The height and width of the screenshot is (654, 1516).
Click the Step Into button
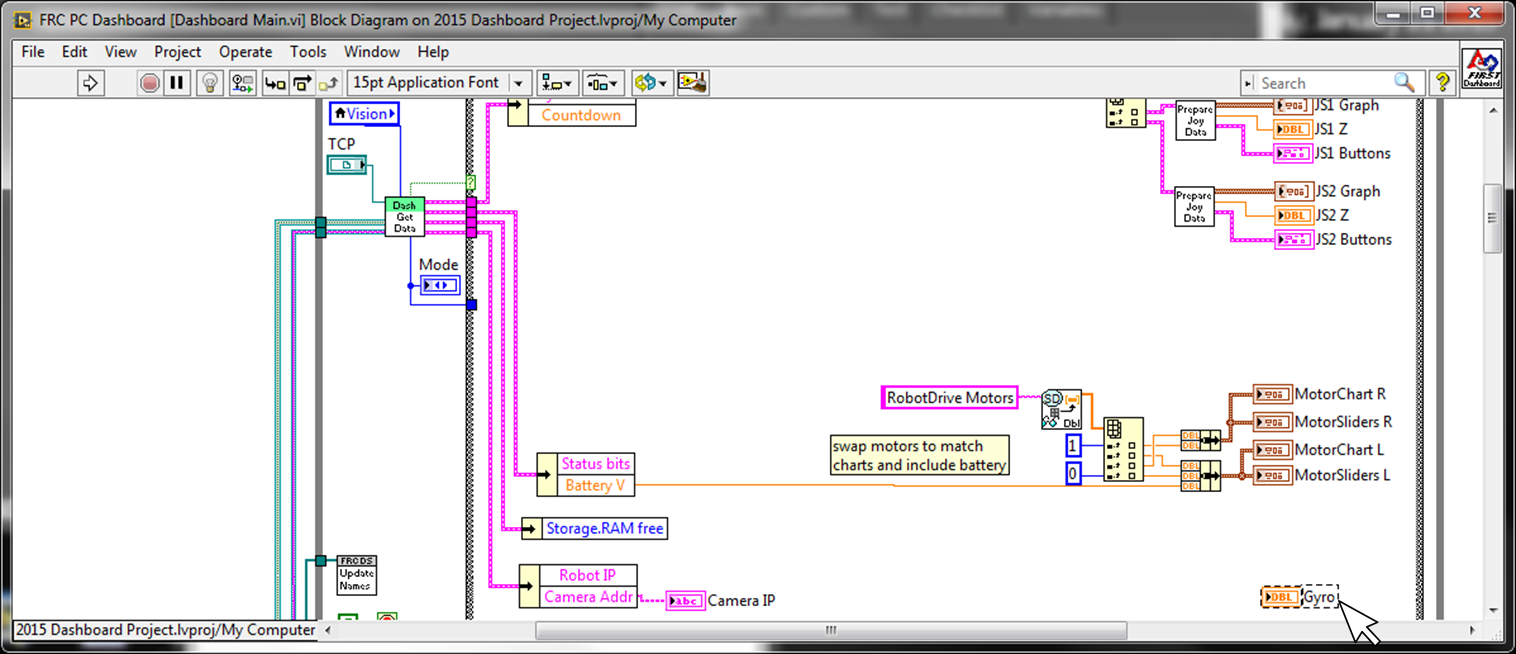click(x=275, y=83)
